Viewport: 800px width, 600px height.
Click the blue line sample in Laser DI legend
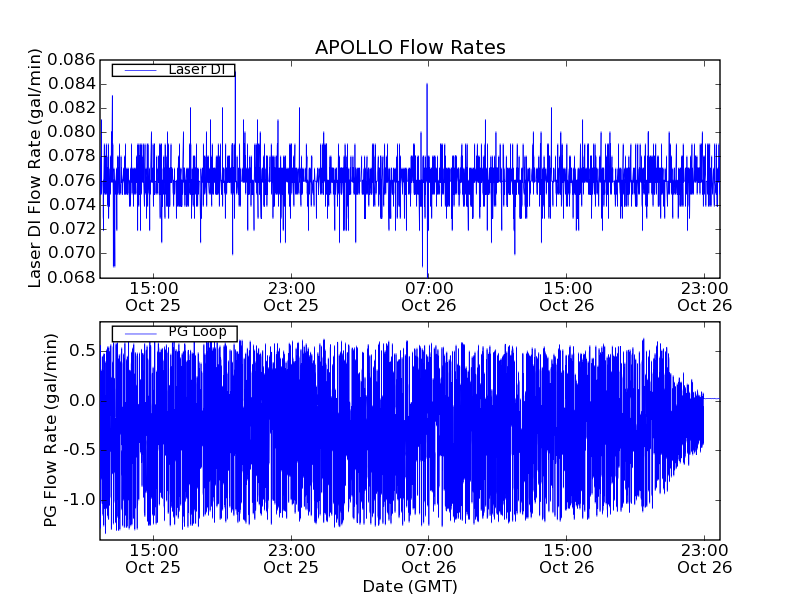coord(141,70)
